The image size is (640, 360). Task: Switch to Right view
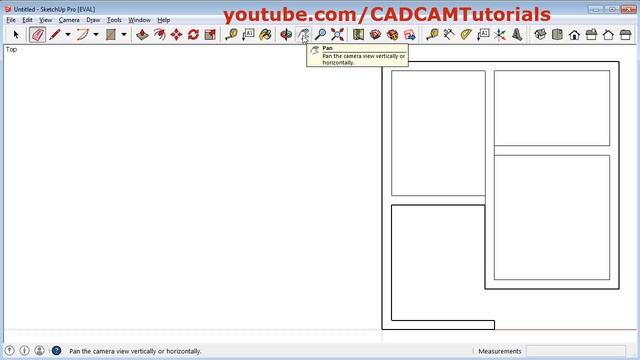click(591, 35)
